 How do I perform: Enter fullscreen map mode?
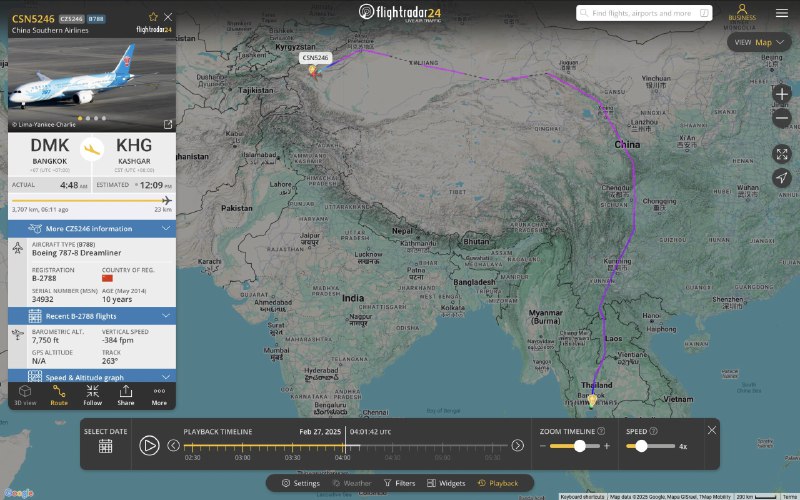click(782, 154)
